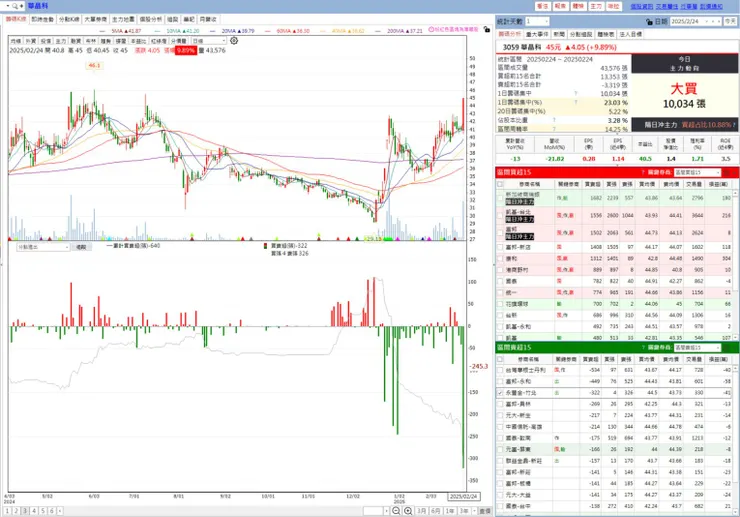Open the 日期 2025/2/24 date dropdown

coord(707,22)
